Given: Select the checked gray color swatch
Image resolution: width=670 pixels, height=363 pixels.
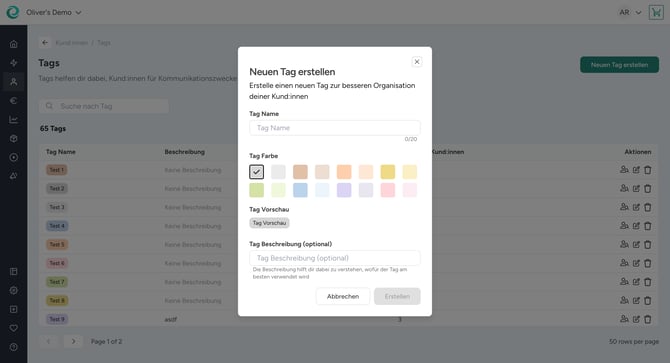Looking at the screenshot, I should click(256, 172).
